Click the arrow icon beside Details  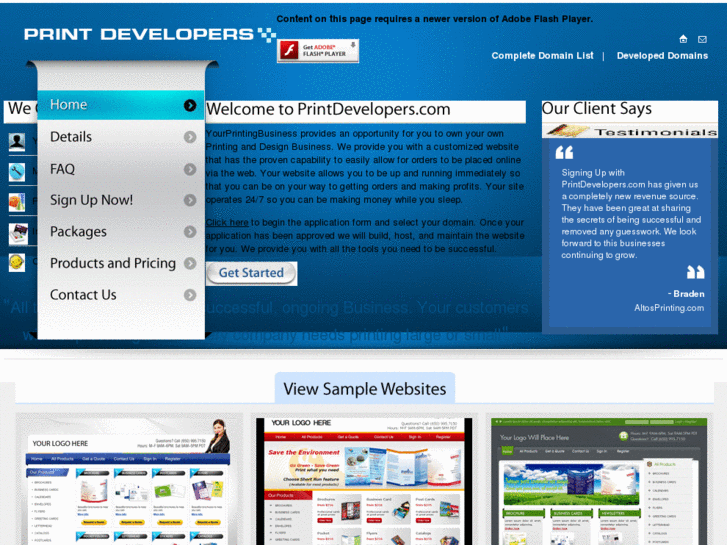[x=190, y=137]
